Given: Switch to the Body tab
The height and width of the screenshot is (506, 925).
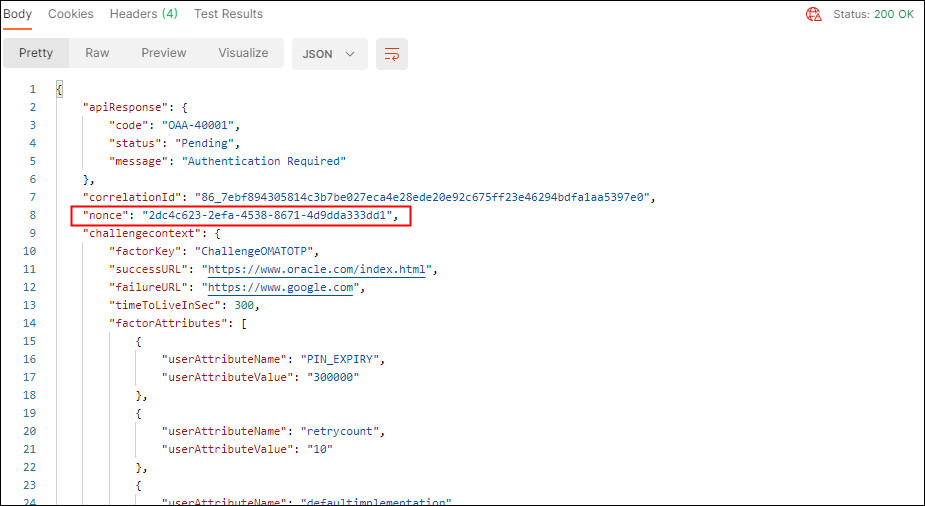Looking at the screenshot, I should (x=17, y=14).
